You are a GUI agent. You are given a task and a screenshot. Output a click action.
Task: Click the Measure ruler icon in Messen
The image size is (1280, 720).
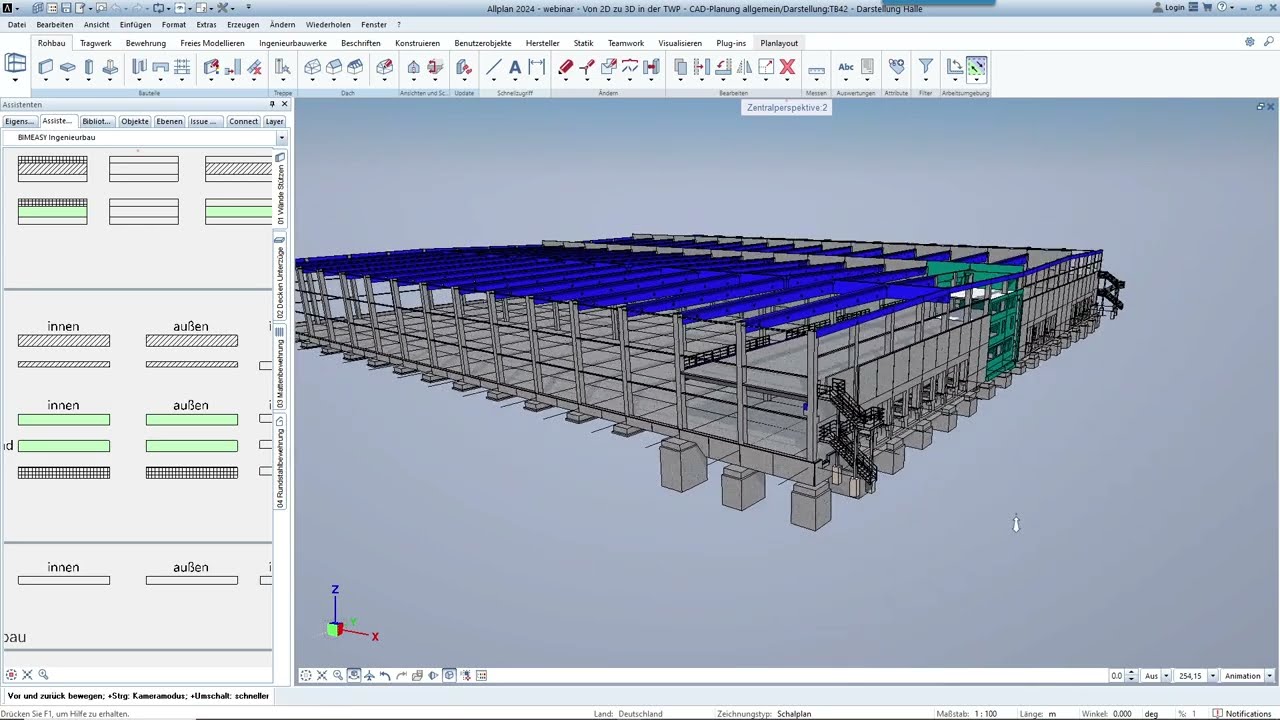click(816, 70)
